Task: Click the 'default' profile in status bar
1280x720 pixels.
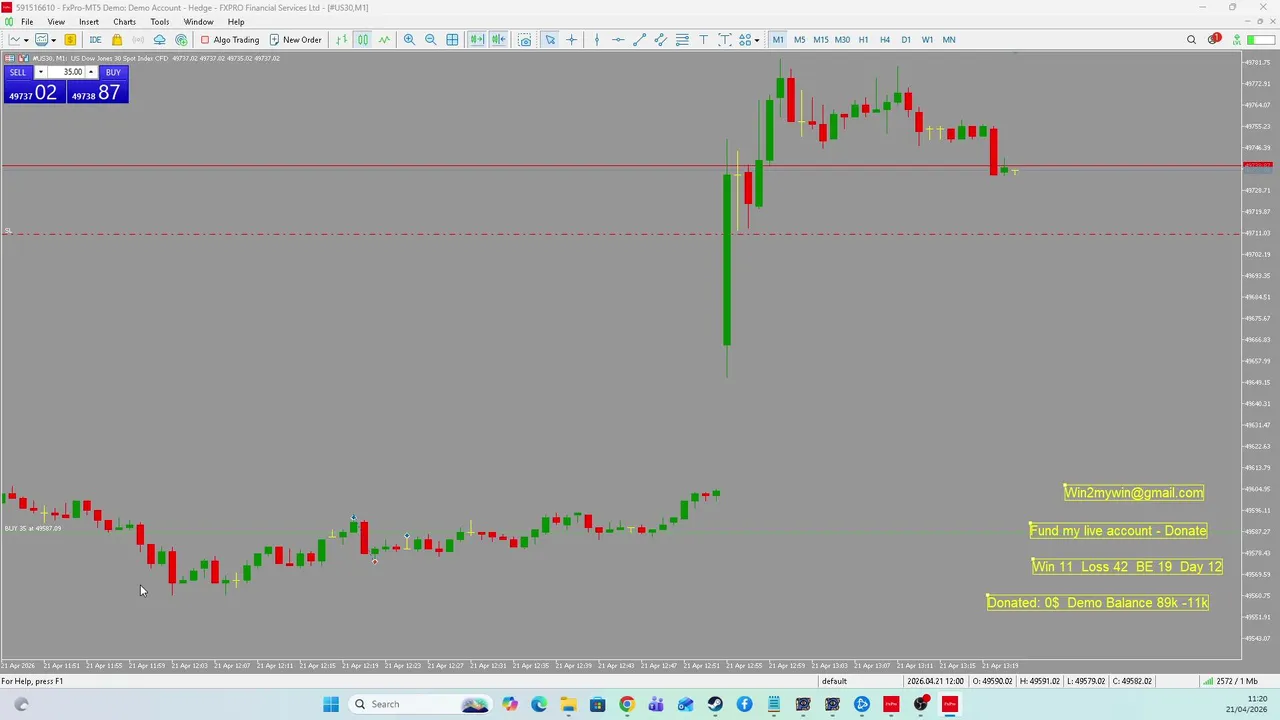Action: 834,681
